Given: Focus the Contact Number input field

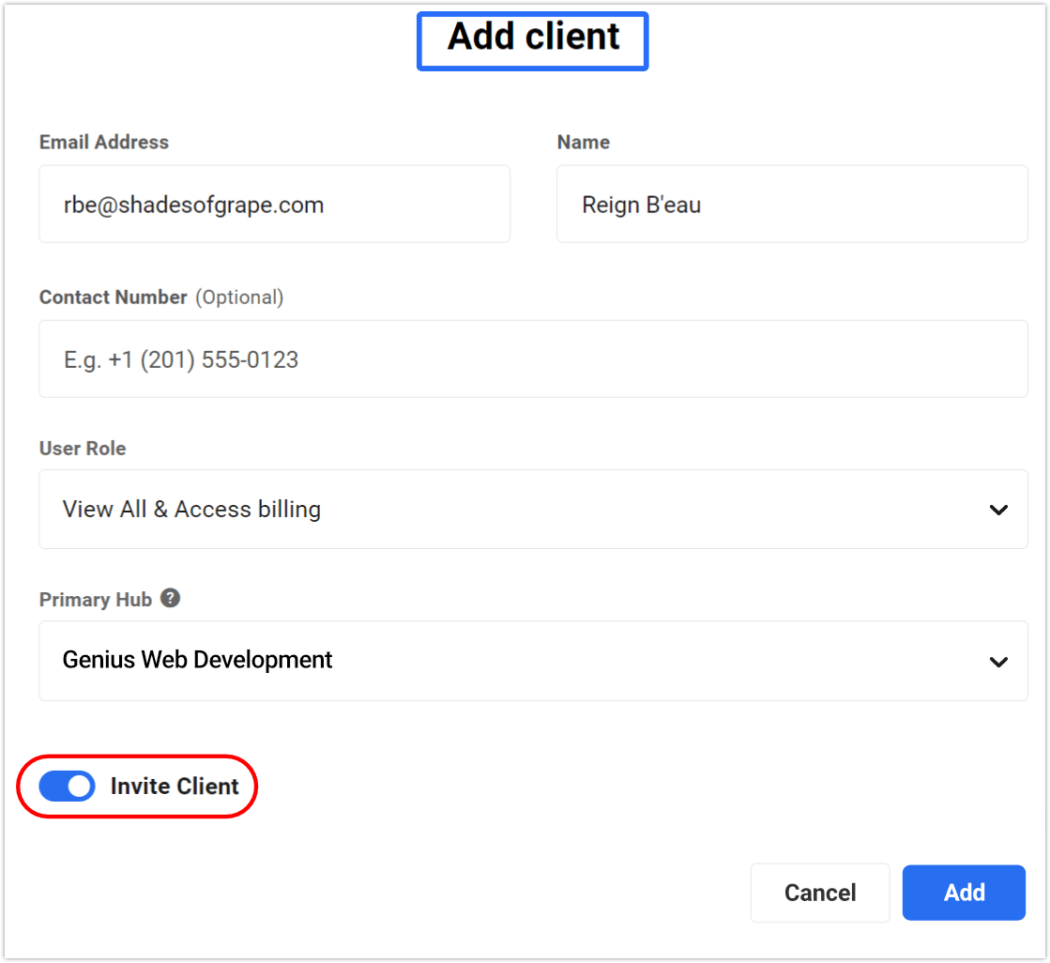Looking at the screenshot, I should (x=533, y=359).
